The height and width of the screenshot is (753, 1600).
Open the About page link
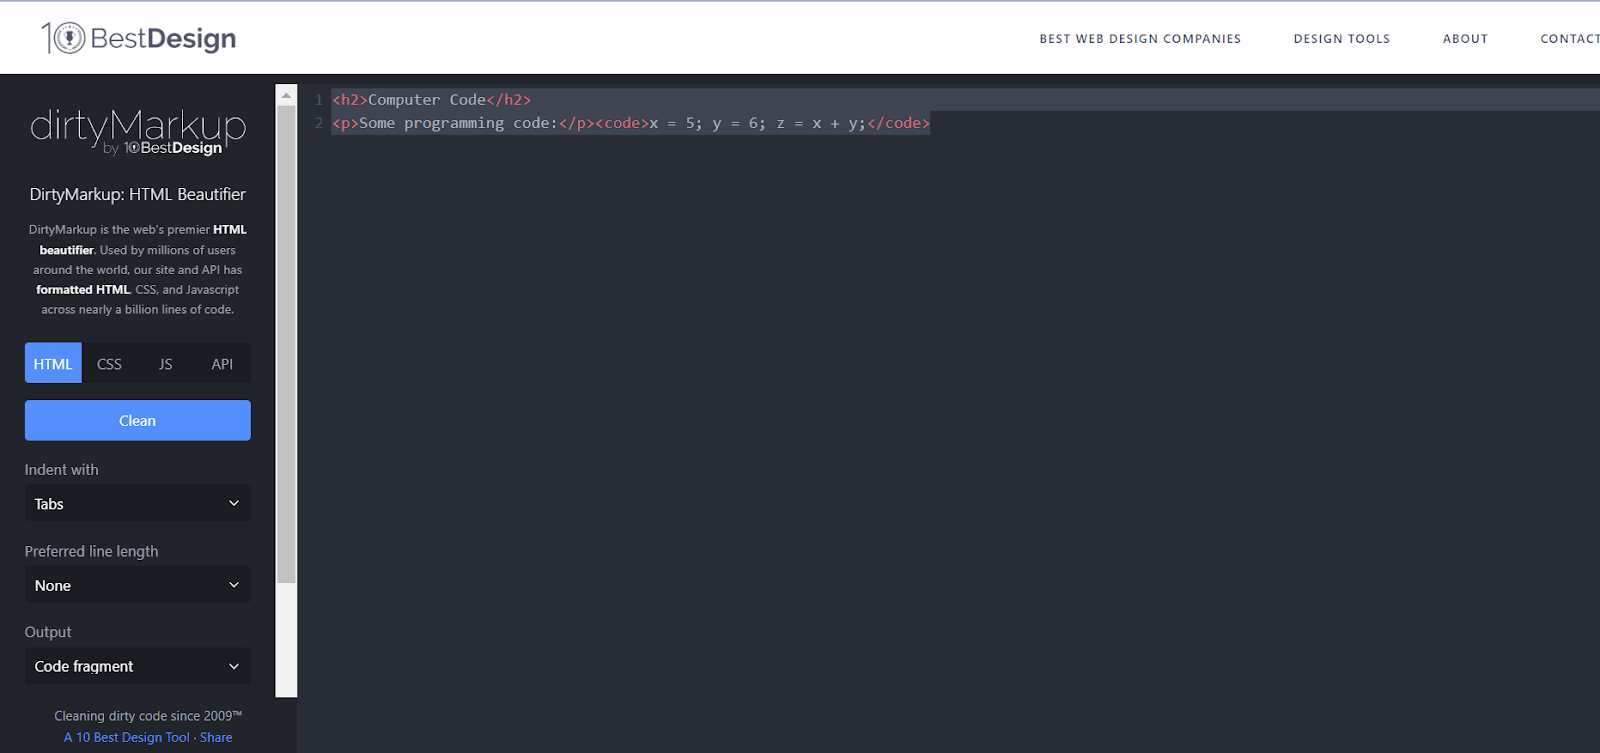[1465, 39]
